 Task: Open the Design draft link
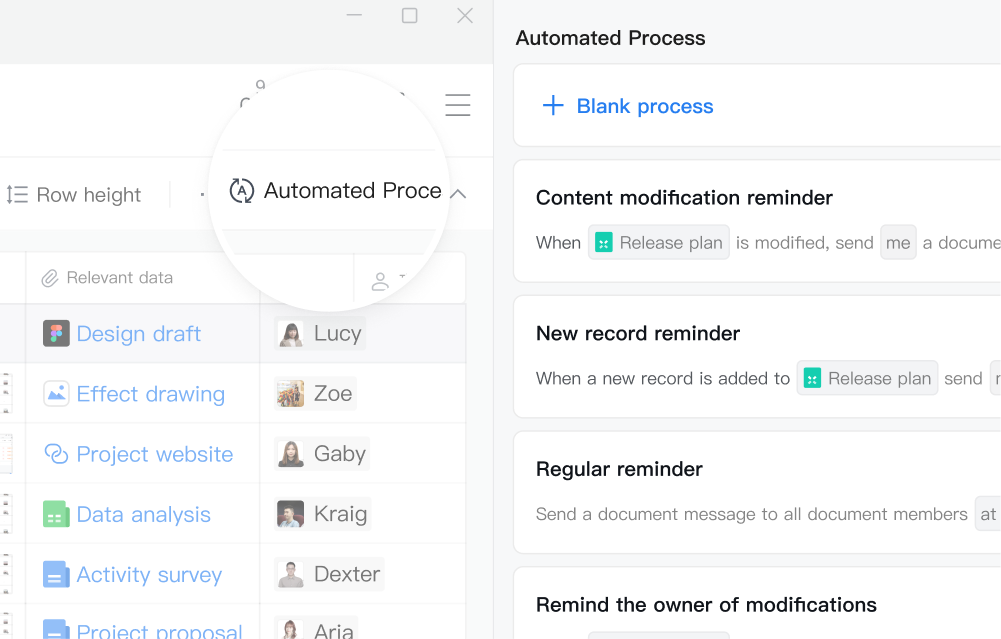click(139, 334)
